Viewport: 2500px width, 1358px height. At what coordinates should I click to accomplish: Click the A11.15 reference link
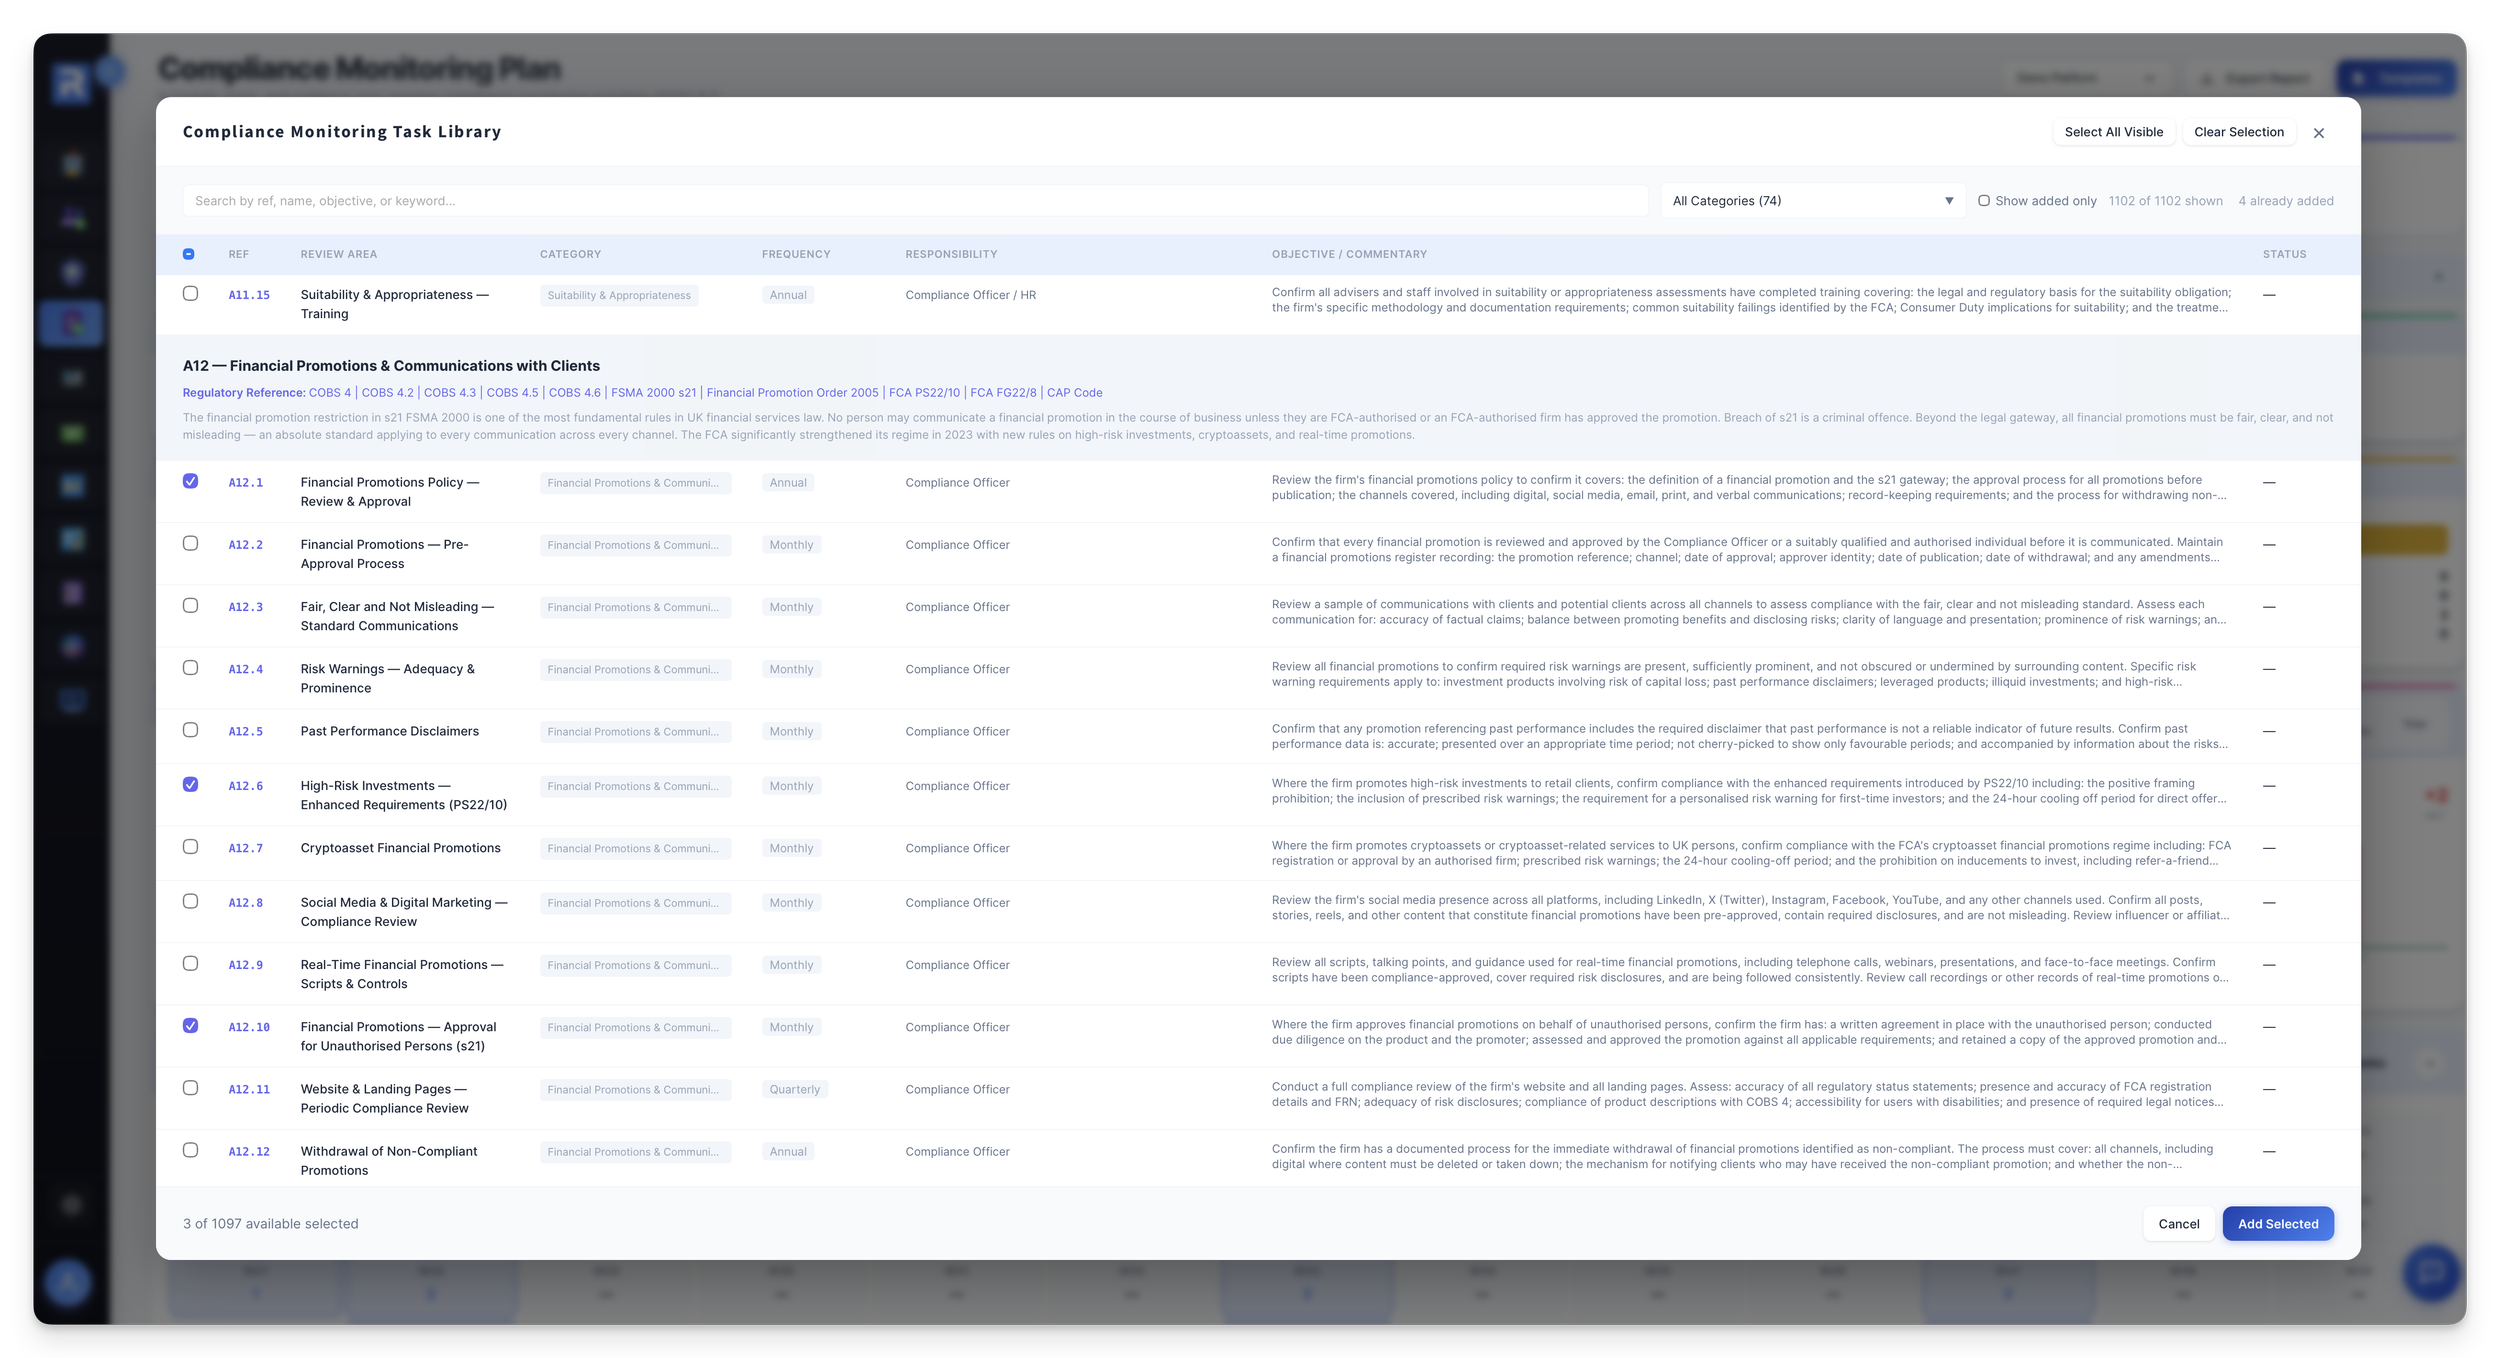248,295
